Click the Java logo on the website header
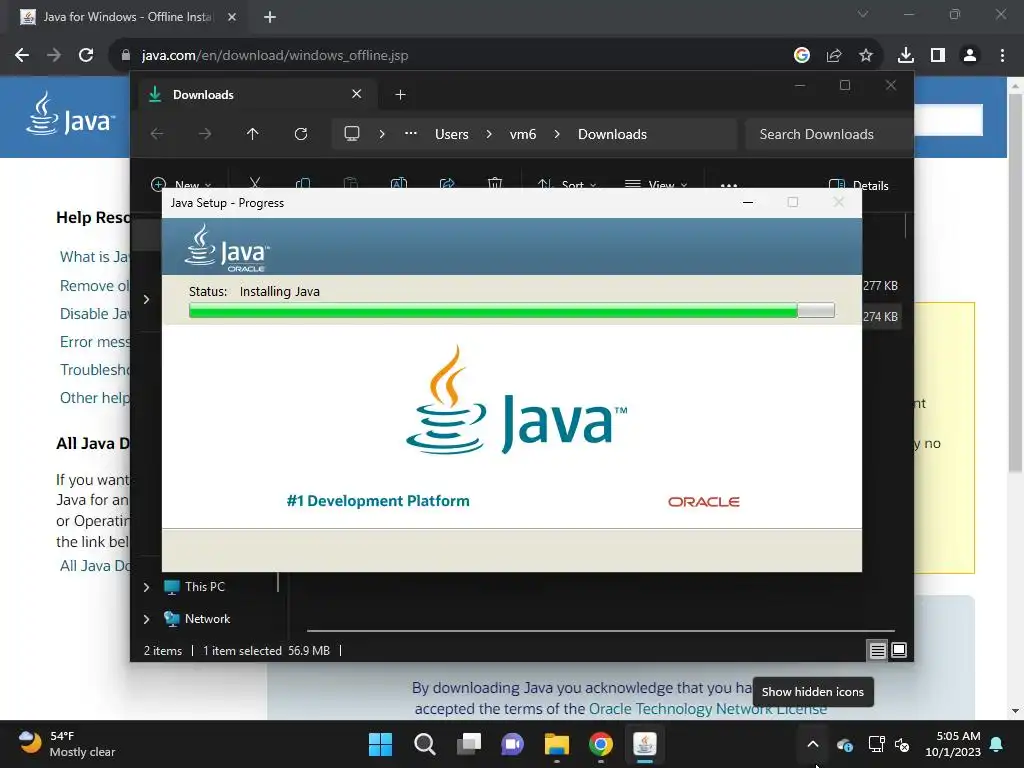Screen dimensions: 1024x768 (71, 114)
